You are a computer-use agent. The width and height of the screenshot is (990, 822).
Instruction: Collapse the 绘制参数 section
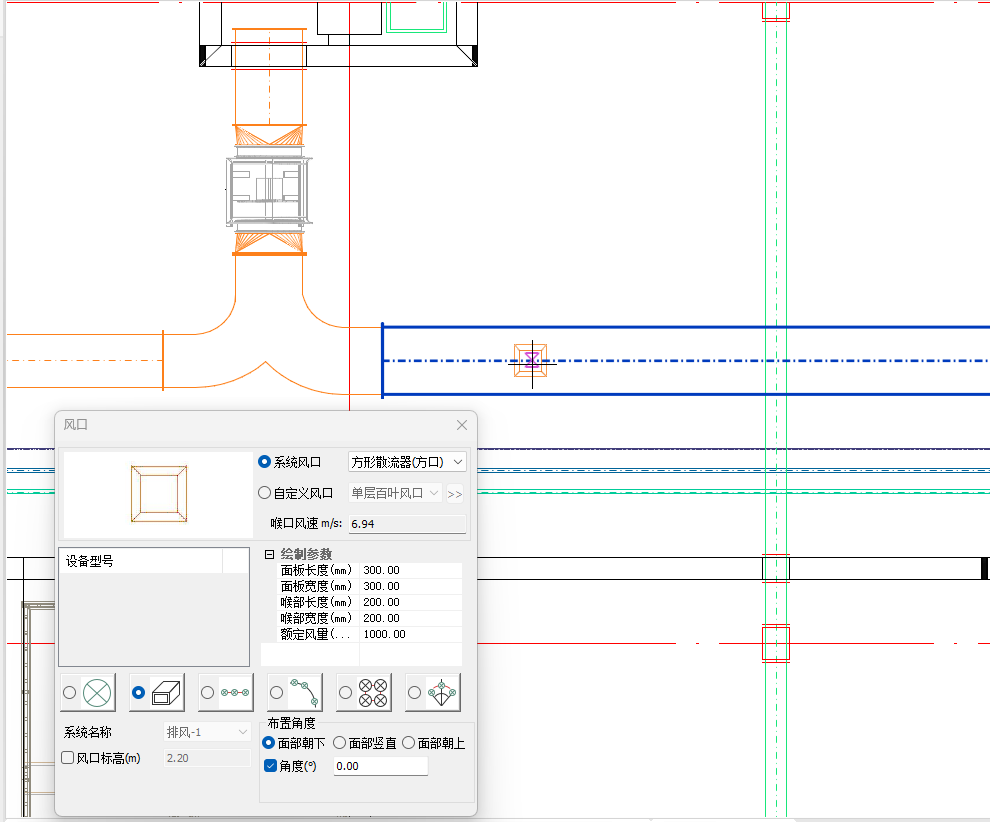click(269, 554)
